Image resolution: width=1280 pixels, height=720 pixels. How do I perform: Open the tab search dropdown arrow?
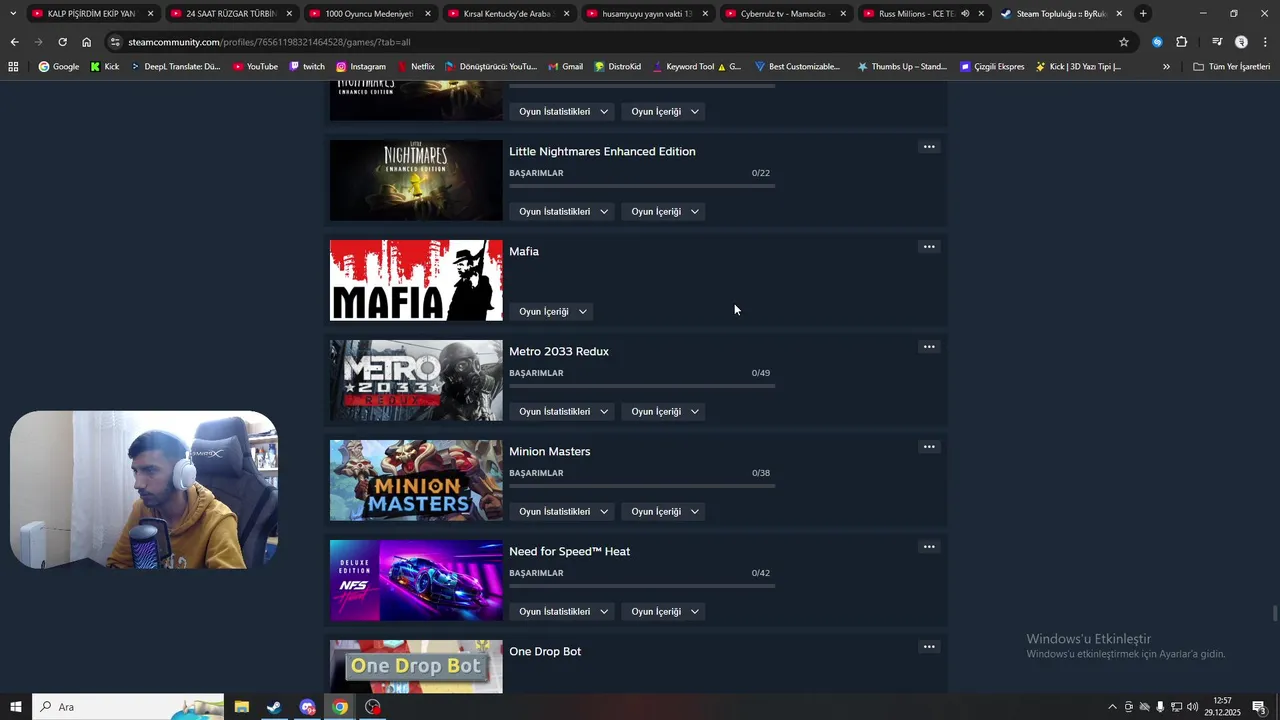(x=13, y=14)
